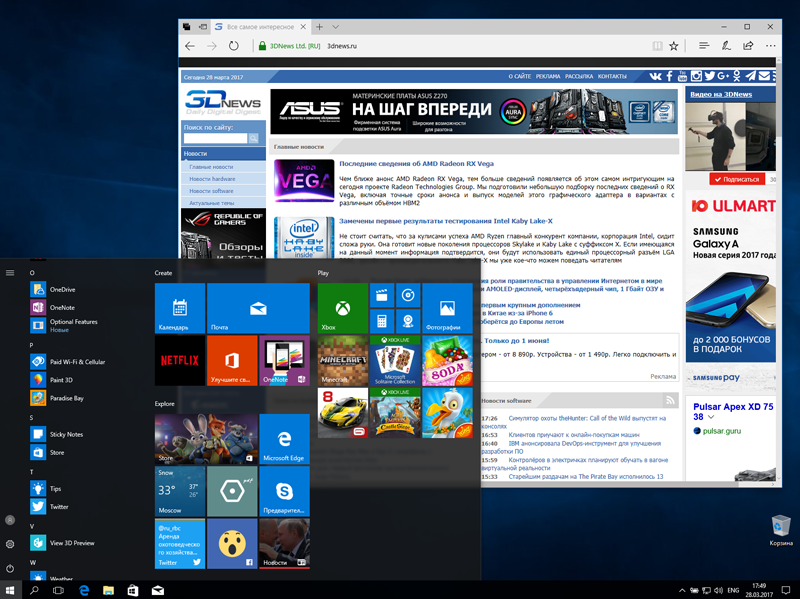Open the Groove Music small tile
The image size is (800, 599).
point(408,295)
